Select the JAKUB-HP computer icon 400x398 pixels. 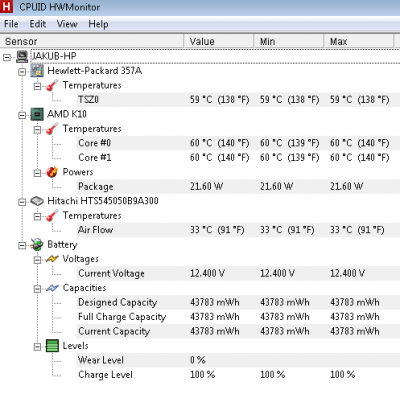pyautogui.click(x=22, y=57)
